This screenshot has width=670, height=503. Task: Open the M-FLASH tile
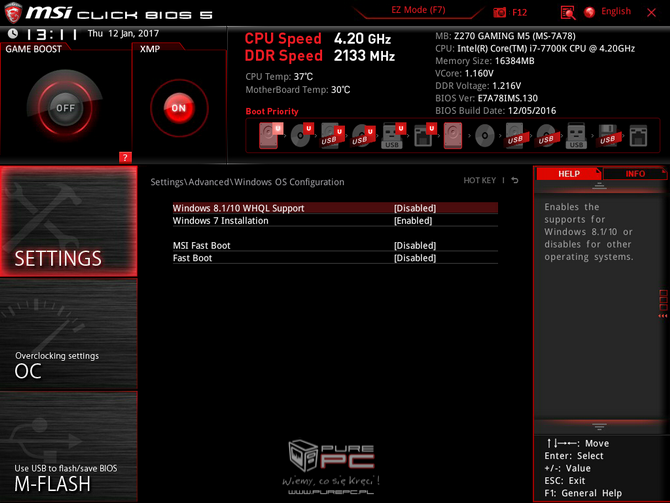[68, 446]
